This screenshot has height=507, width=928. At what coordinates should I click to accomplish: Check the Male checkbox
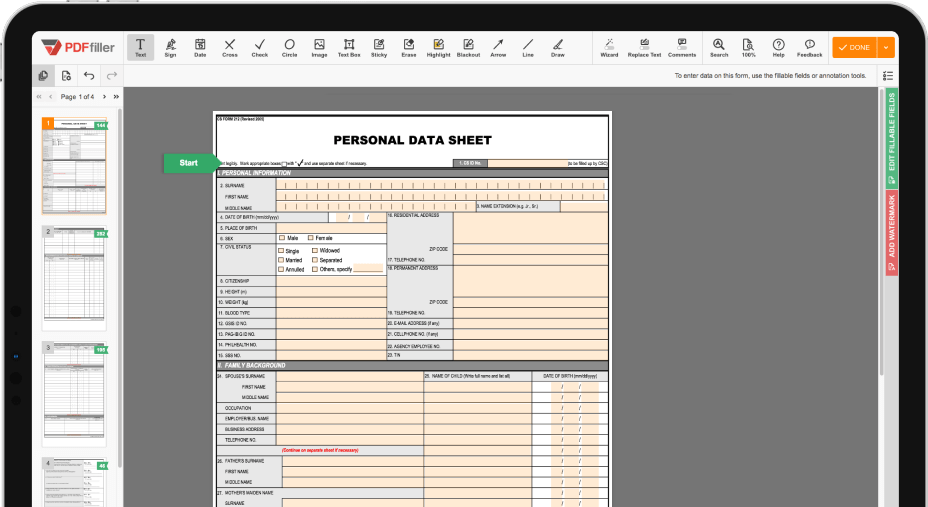[281, 238]
